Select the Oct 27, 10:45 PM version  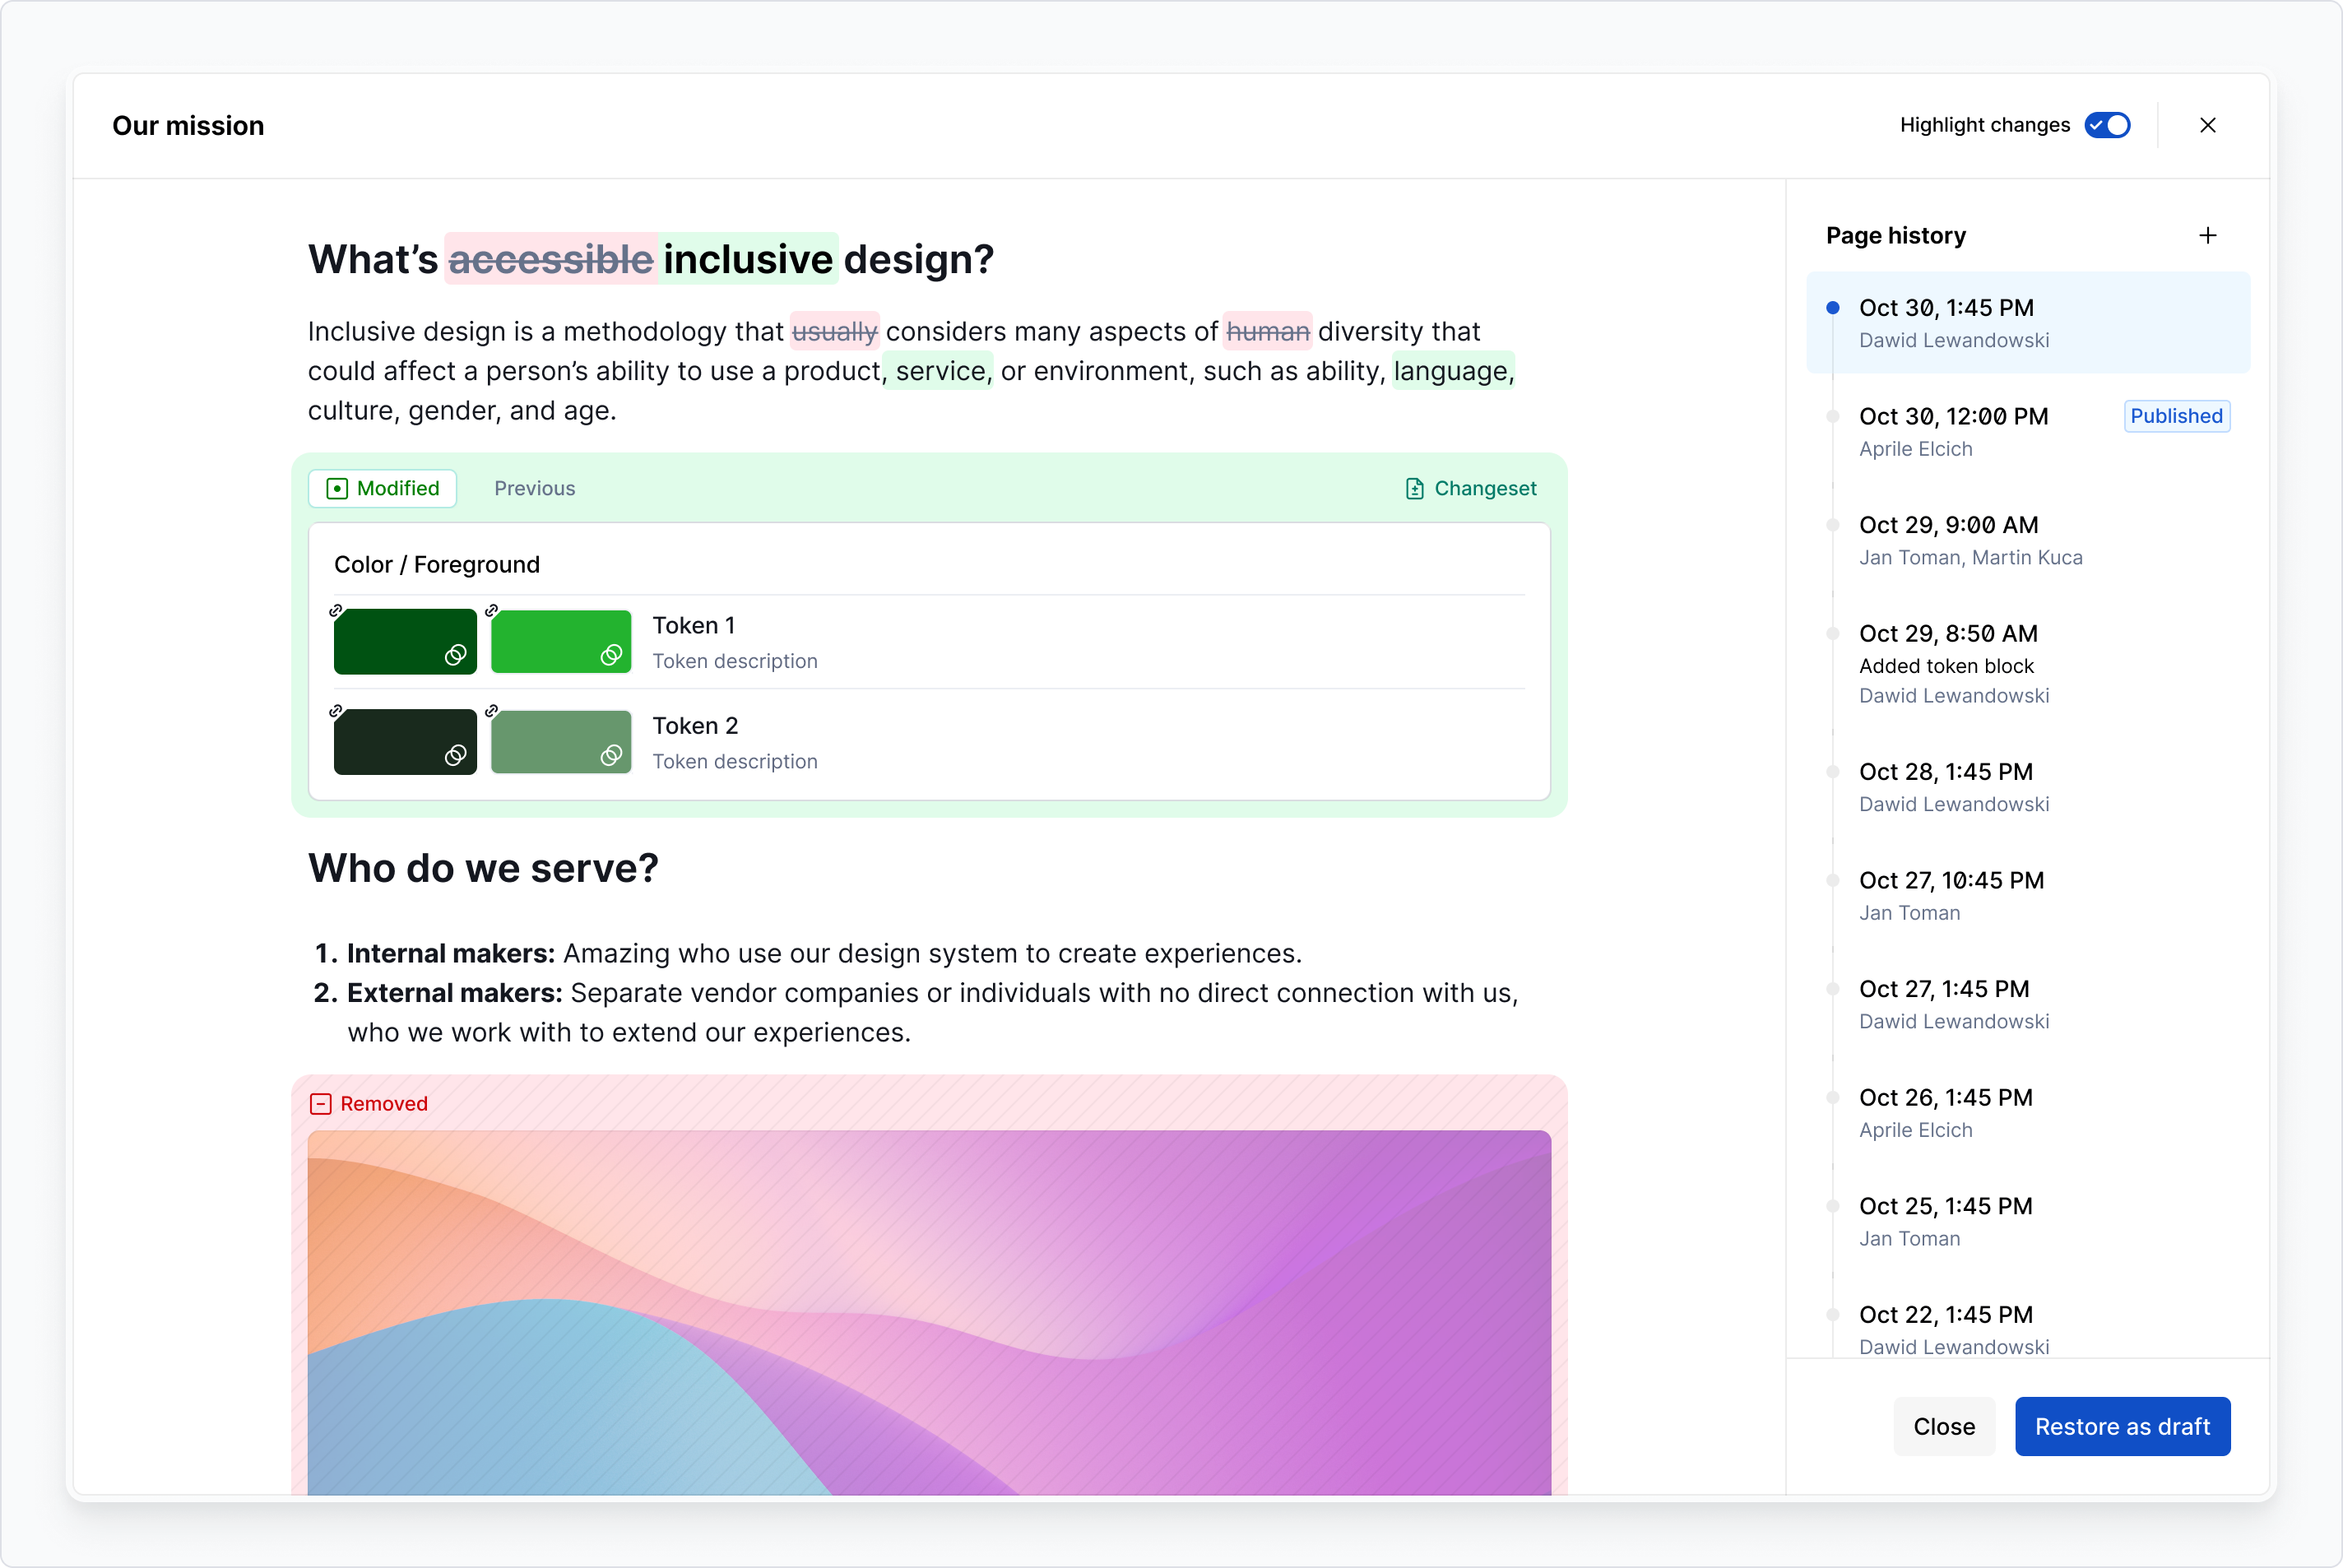[x=2028, y=895]
